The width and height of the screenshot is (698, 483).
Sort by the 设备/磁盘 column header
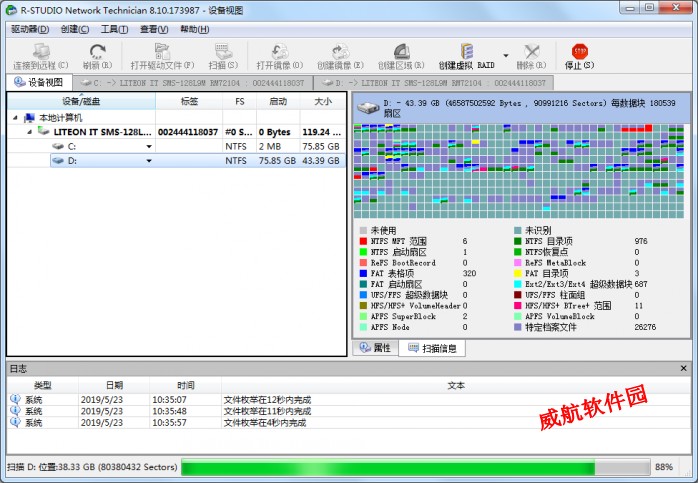pos(81,101)
